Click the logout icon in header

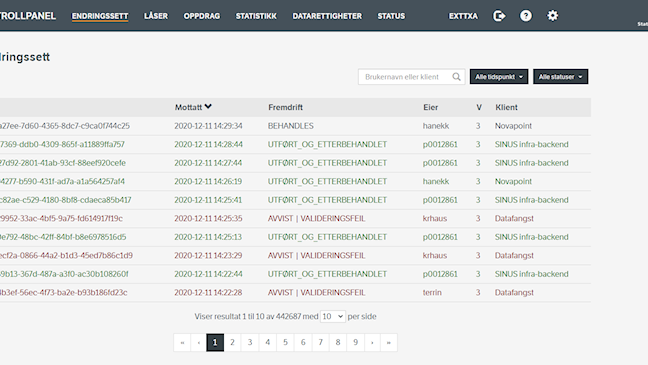coord(499,16)
